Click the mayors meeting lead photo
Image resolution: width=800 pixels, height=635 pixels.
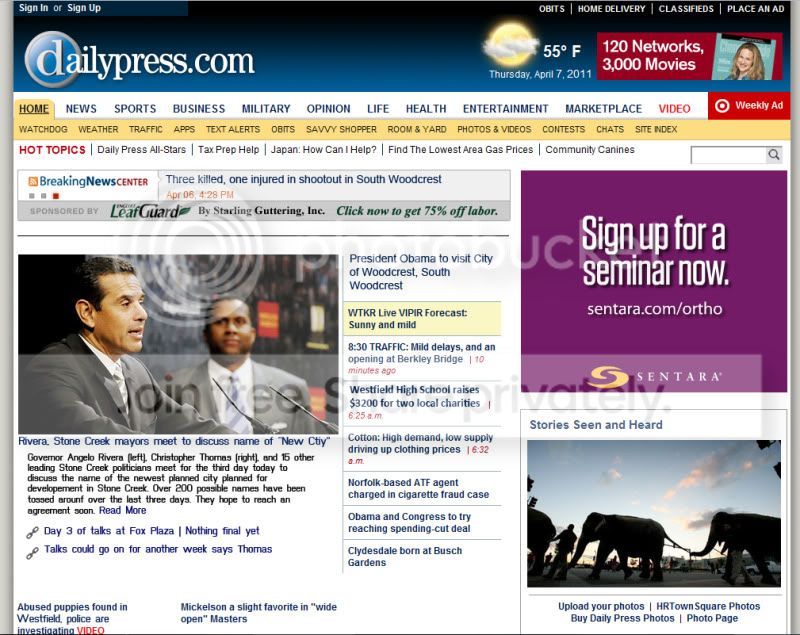(x=178, y=344)
